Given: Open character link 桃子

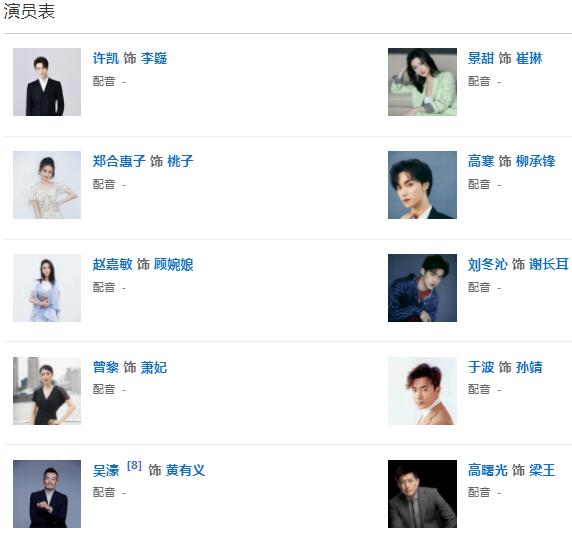Looking at the screenshot, I should click(180, 161).
